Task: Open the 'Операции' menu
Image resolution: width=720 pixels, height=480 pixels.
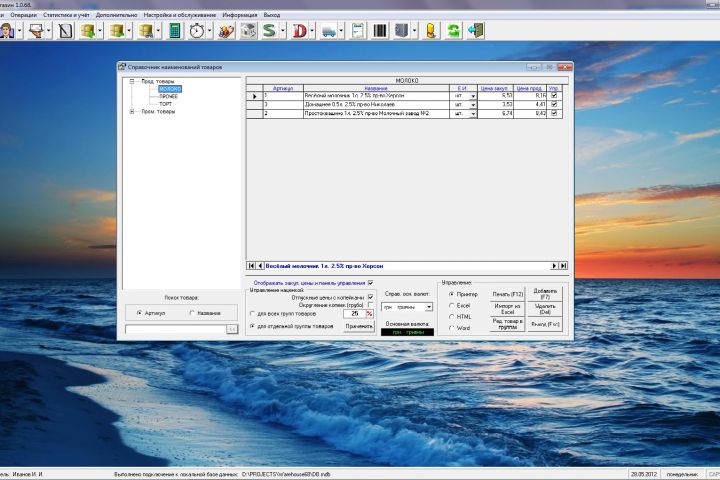Action: tap(23, 16)
